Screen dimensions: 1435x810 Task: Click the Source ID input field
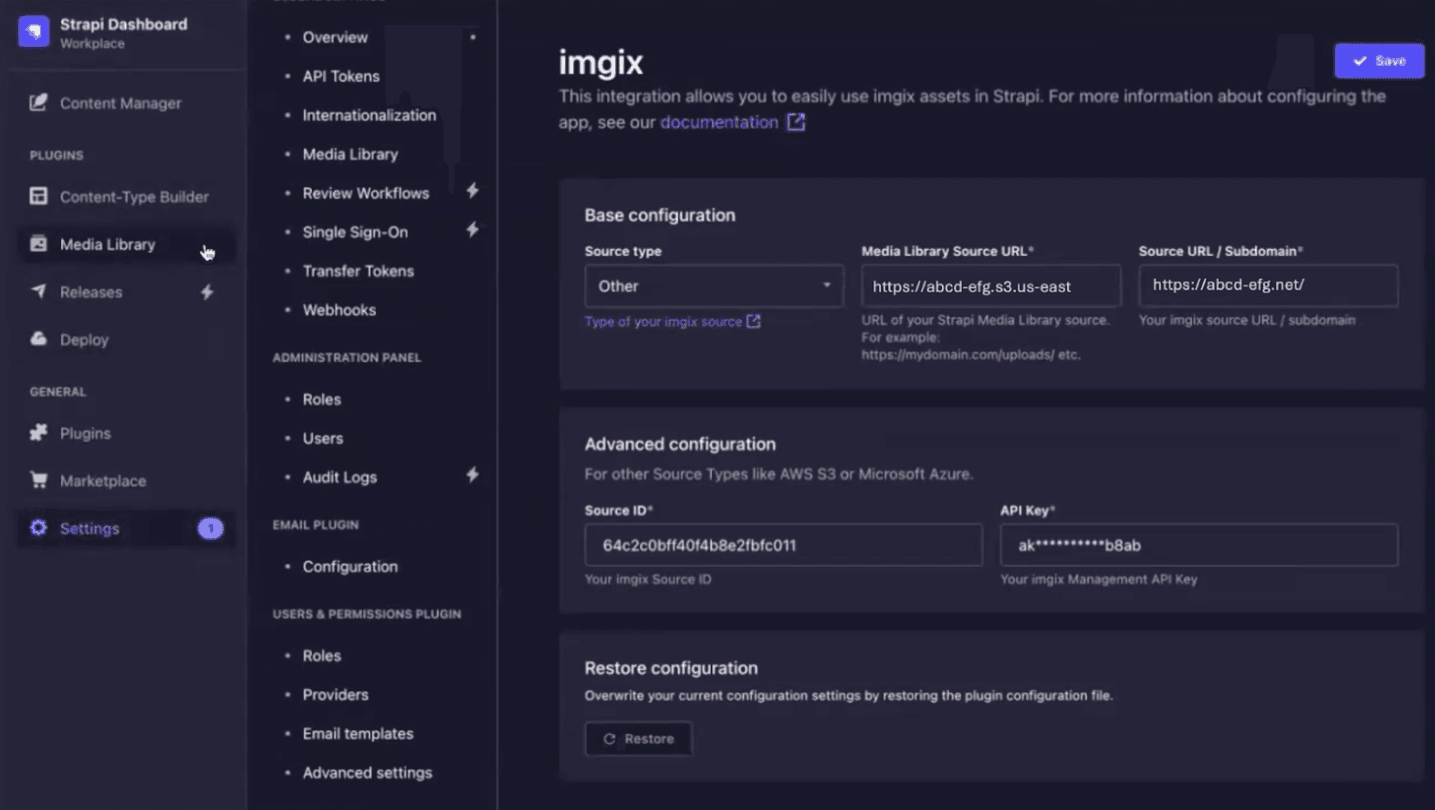[784, 545]
